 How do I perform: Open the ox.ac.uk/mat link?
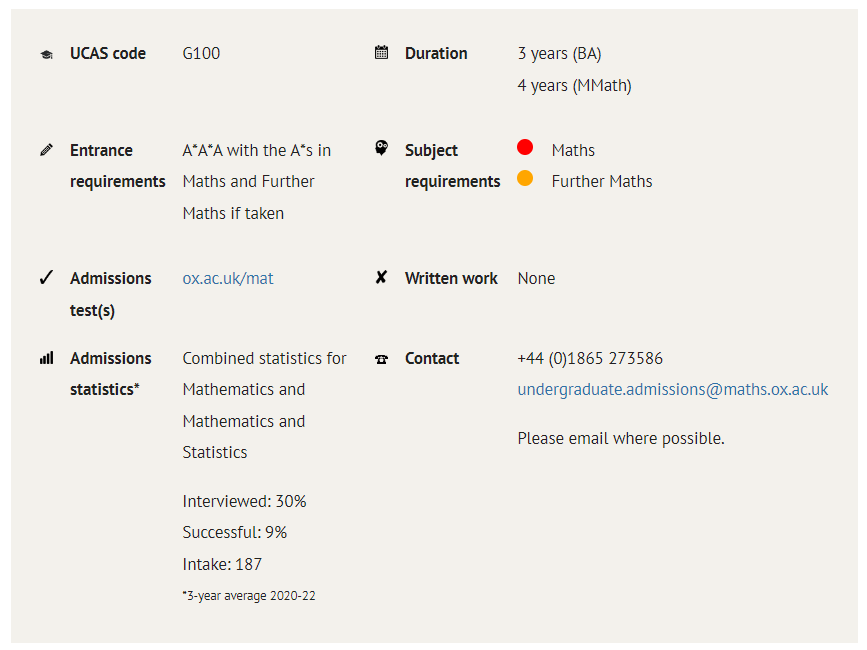pos(228,278)
